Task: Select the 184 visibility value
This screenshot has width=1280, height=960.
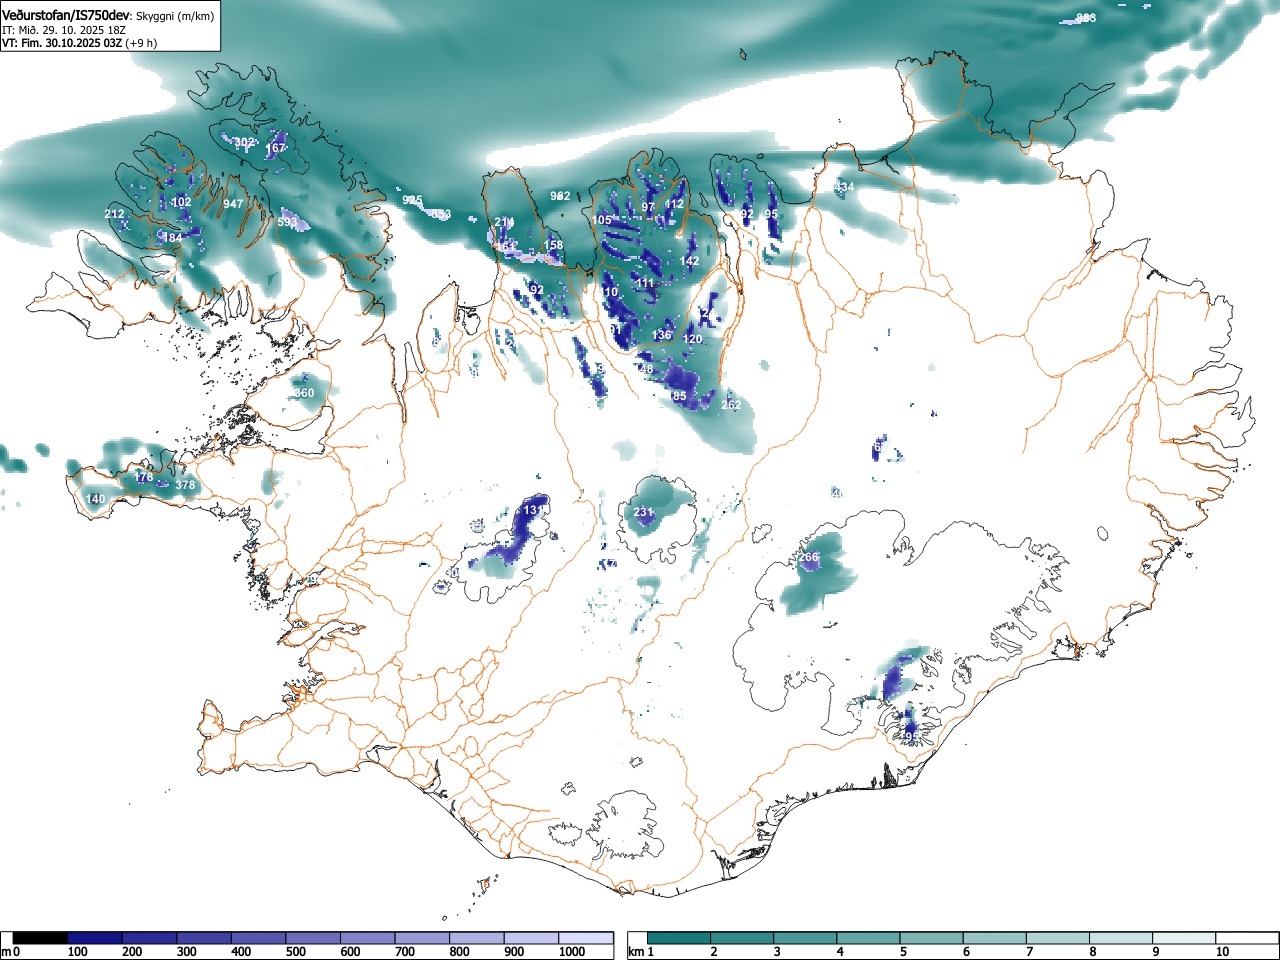Action: [x=173, y=238]
